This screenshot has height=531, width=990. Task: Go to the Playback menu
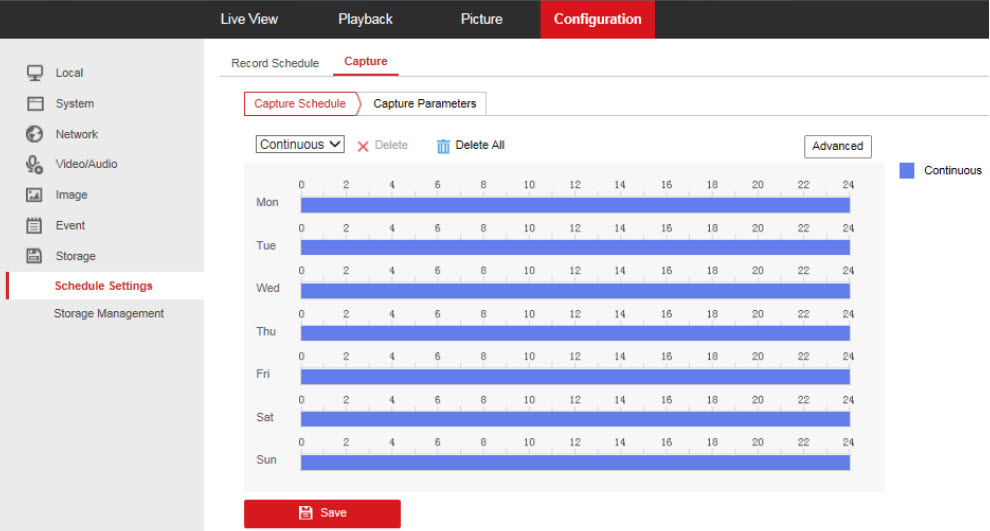pyautogui.click(x=365, y=19)
